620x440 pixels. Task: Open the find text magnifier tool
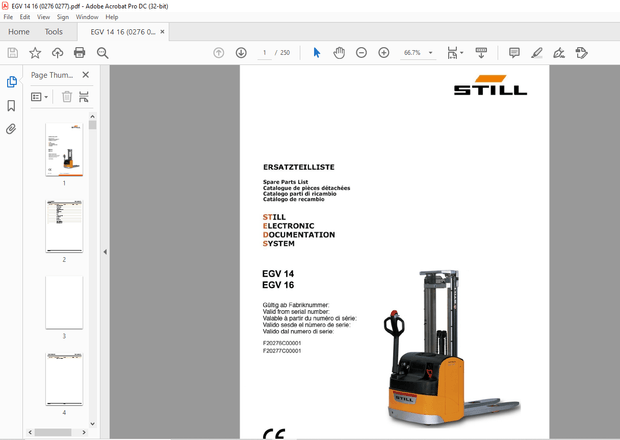coord(102,53)
